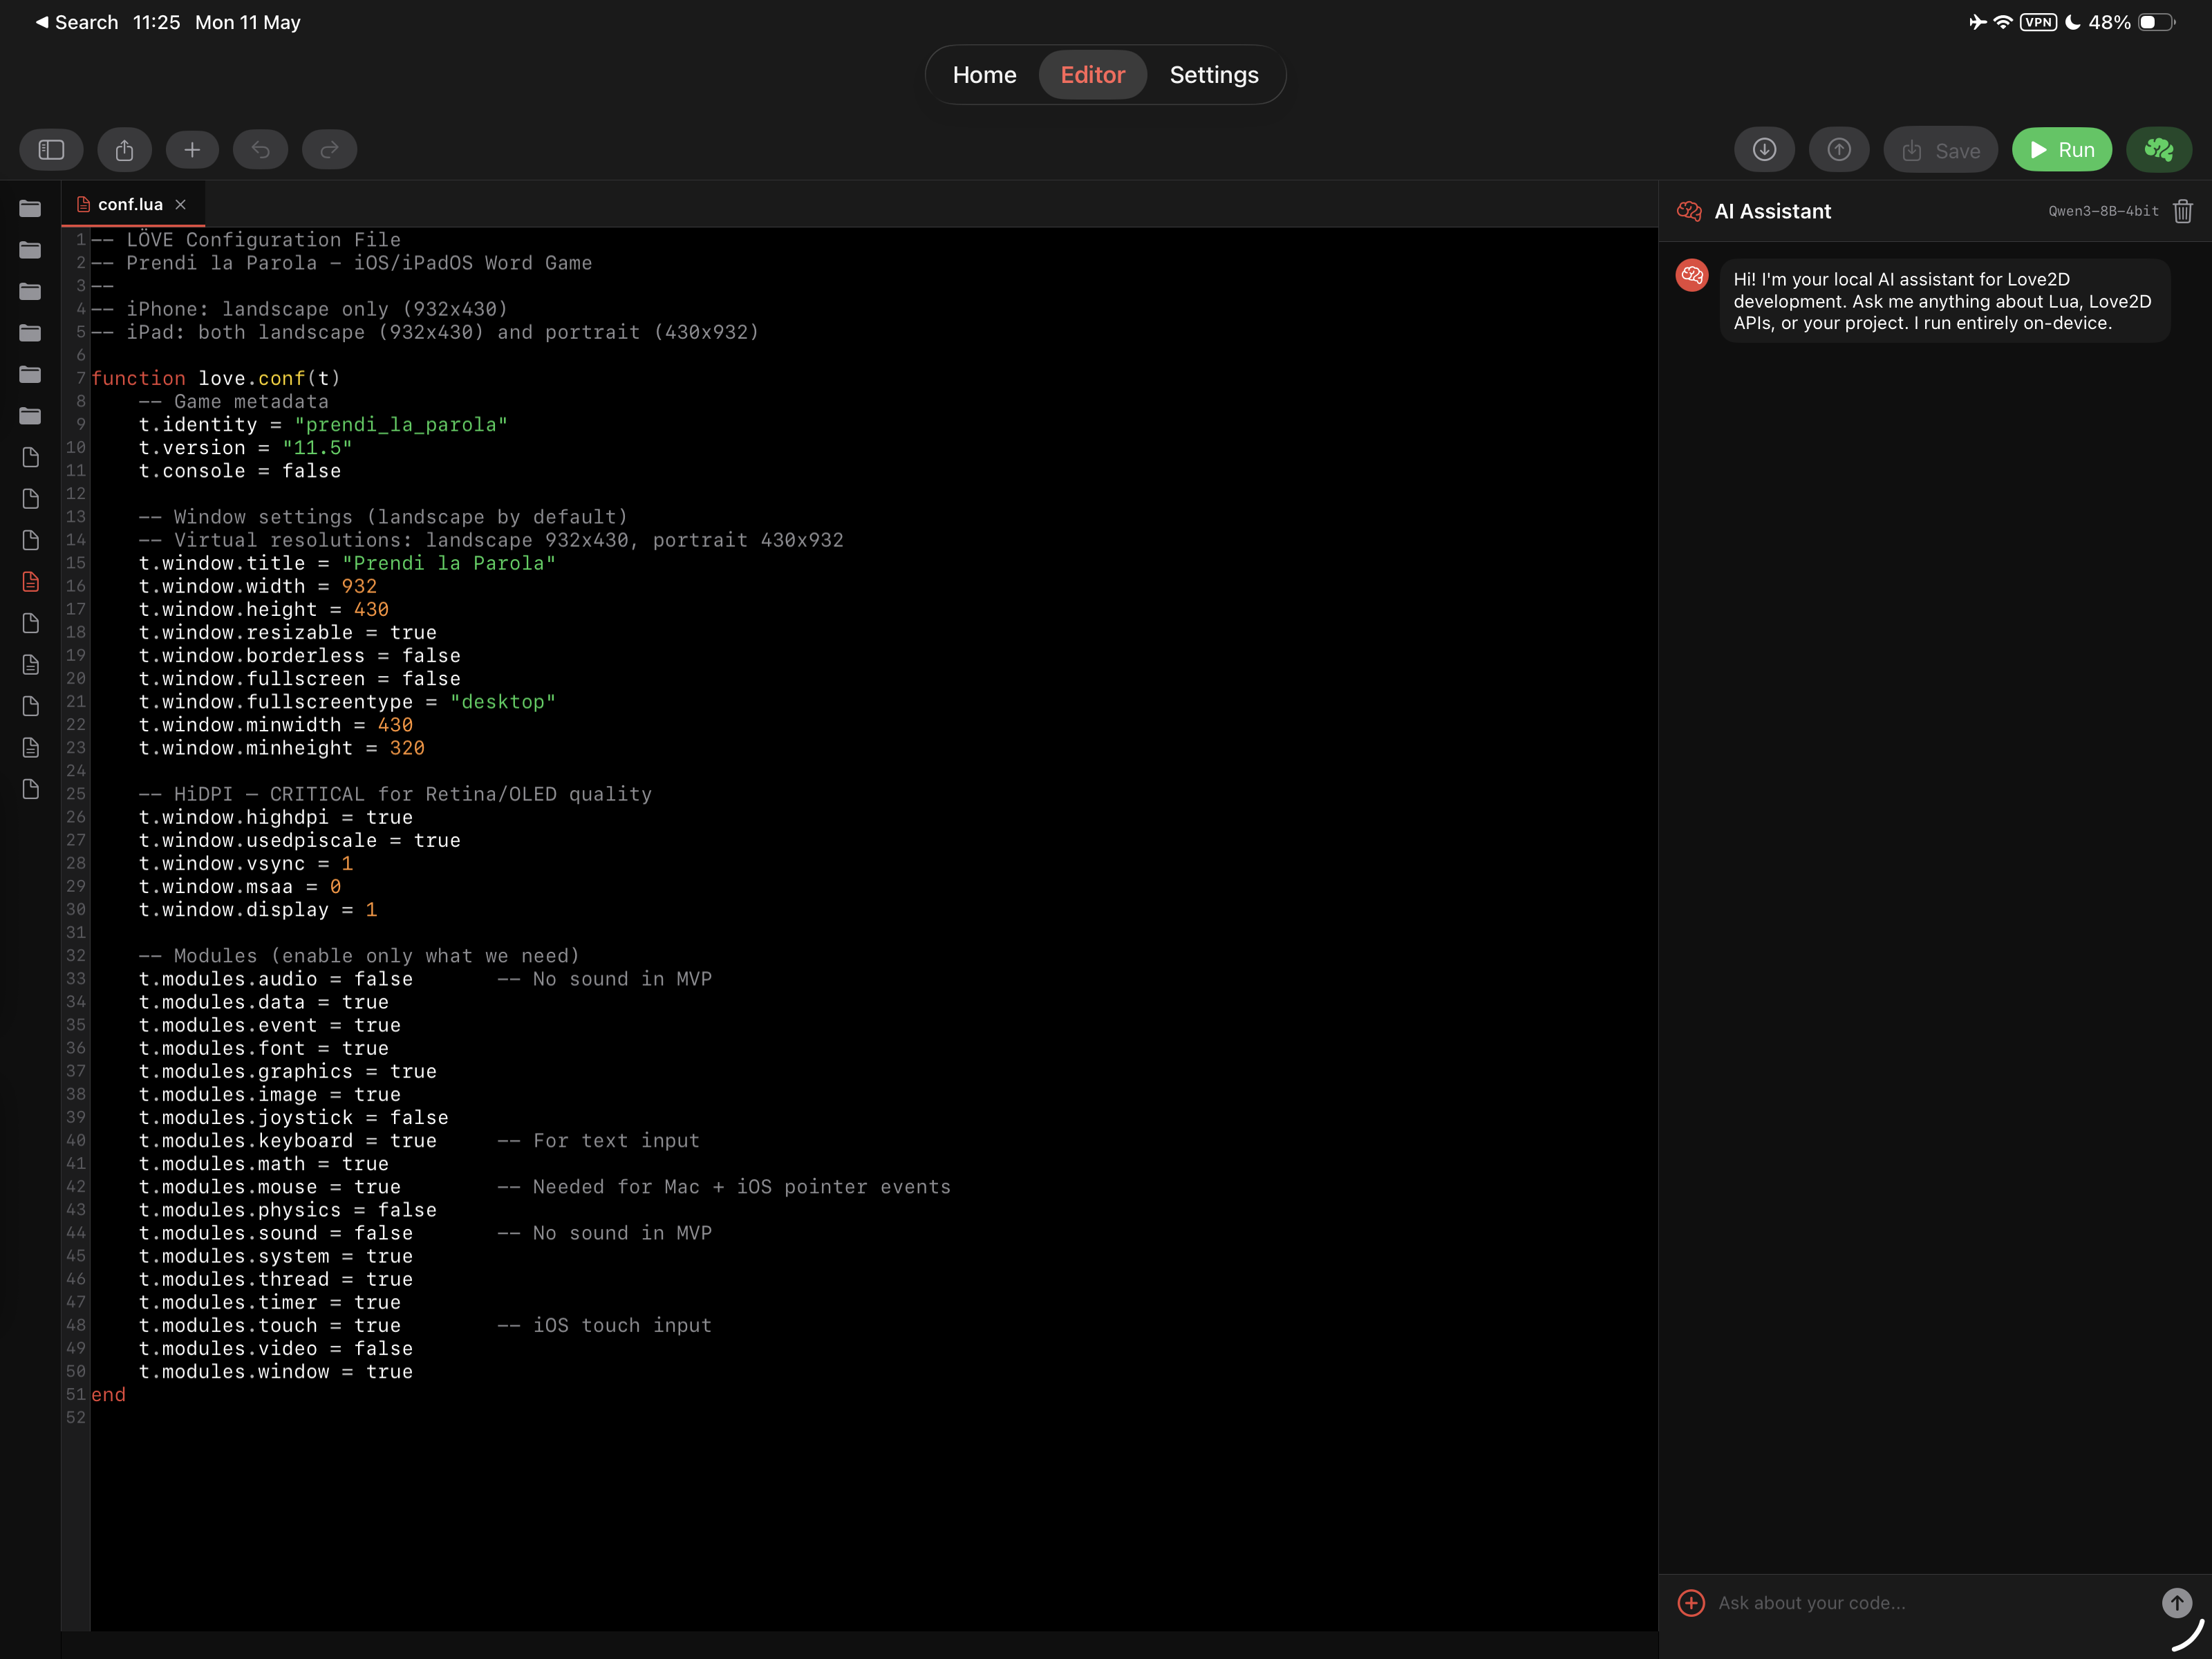This screenshot has height=1659, width=2212.
Task: Redo the last edit
Action: [x=329, y=150]
